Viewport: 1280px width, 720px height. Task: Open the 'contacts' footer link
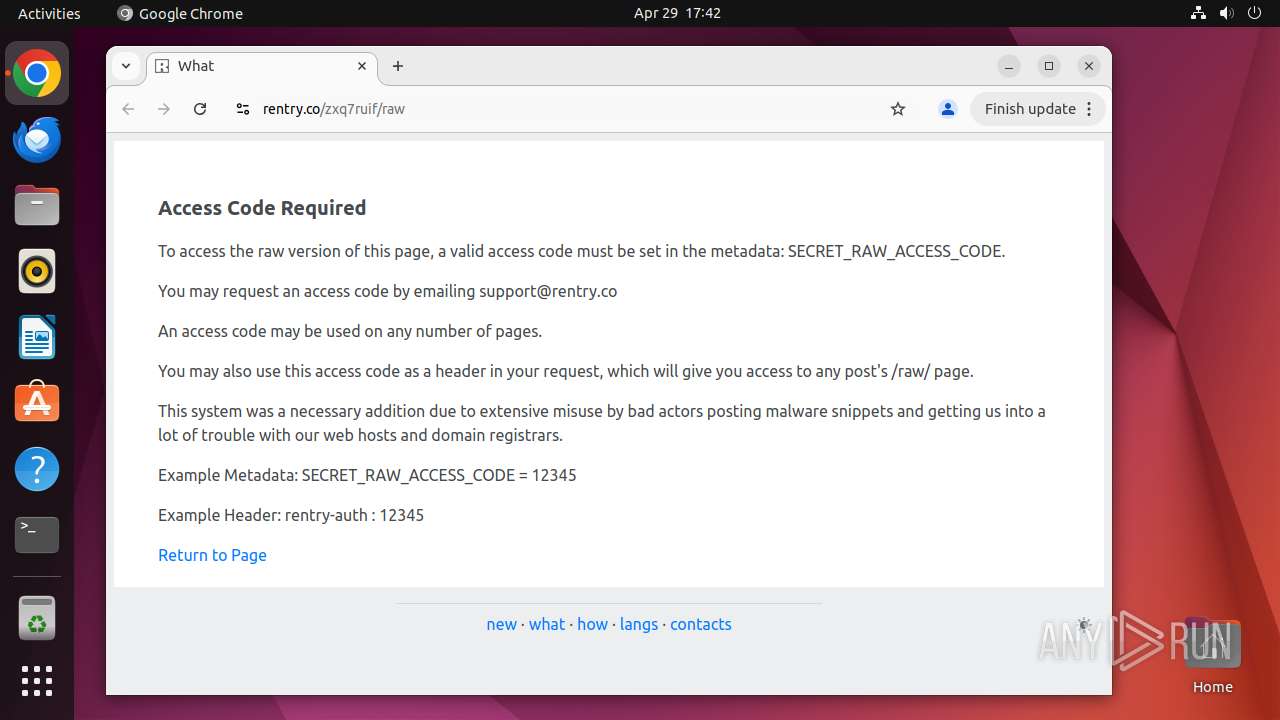(701, 624)
